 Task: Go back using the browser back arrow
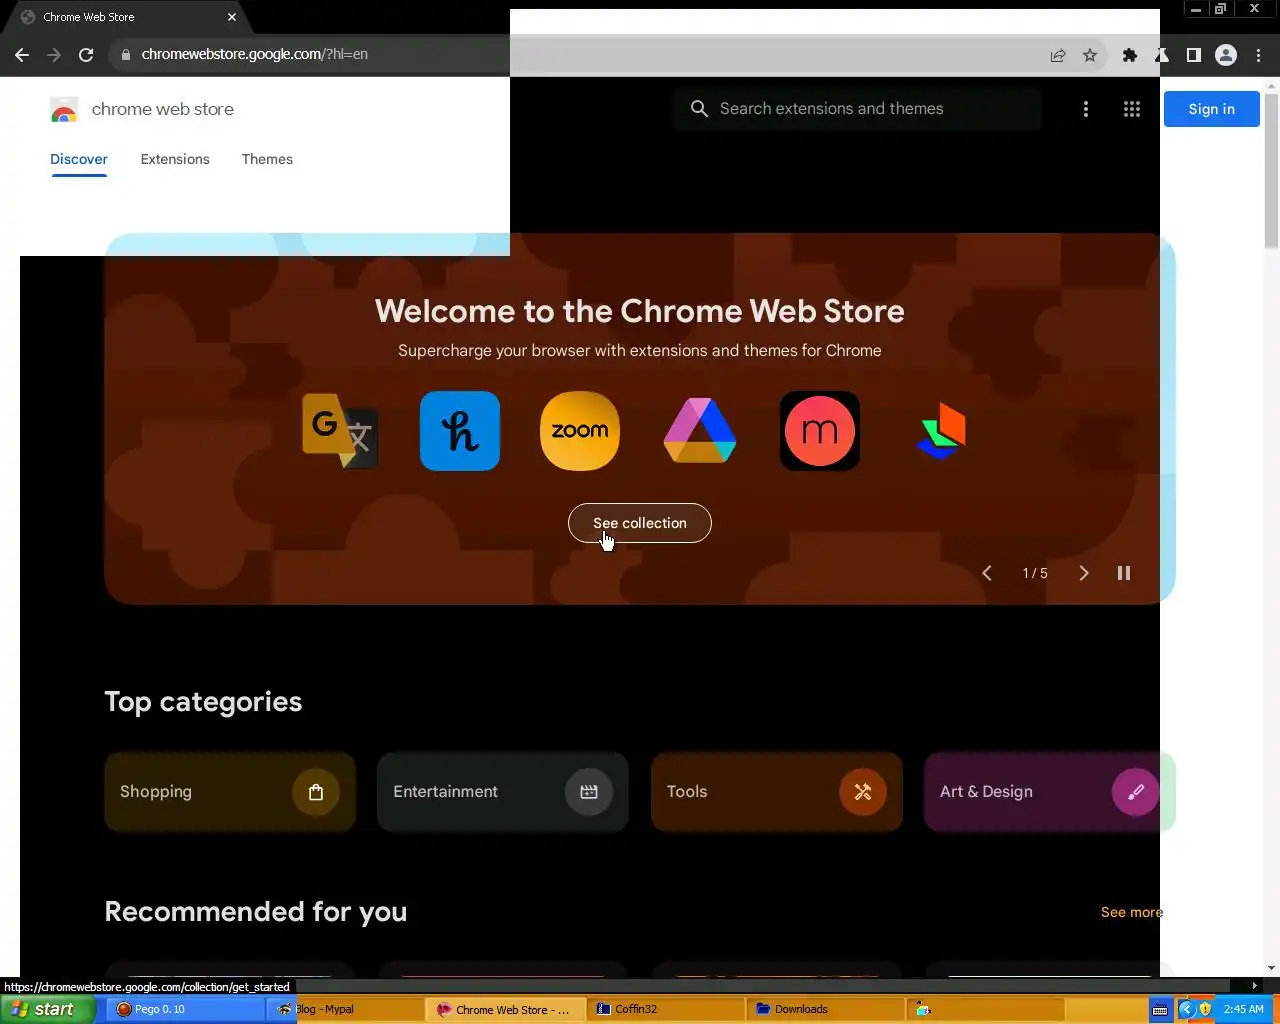(x=22, y=55)
